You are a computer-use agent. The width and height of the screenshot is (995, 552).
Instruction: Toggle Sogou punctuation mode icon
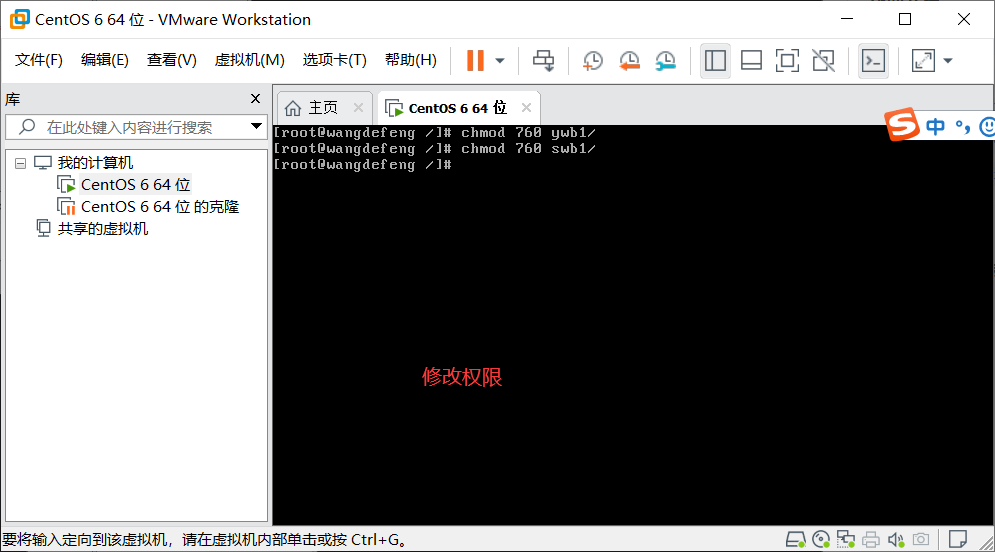tap(963, 127)
